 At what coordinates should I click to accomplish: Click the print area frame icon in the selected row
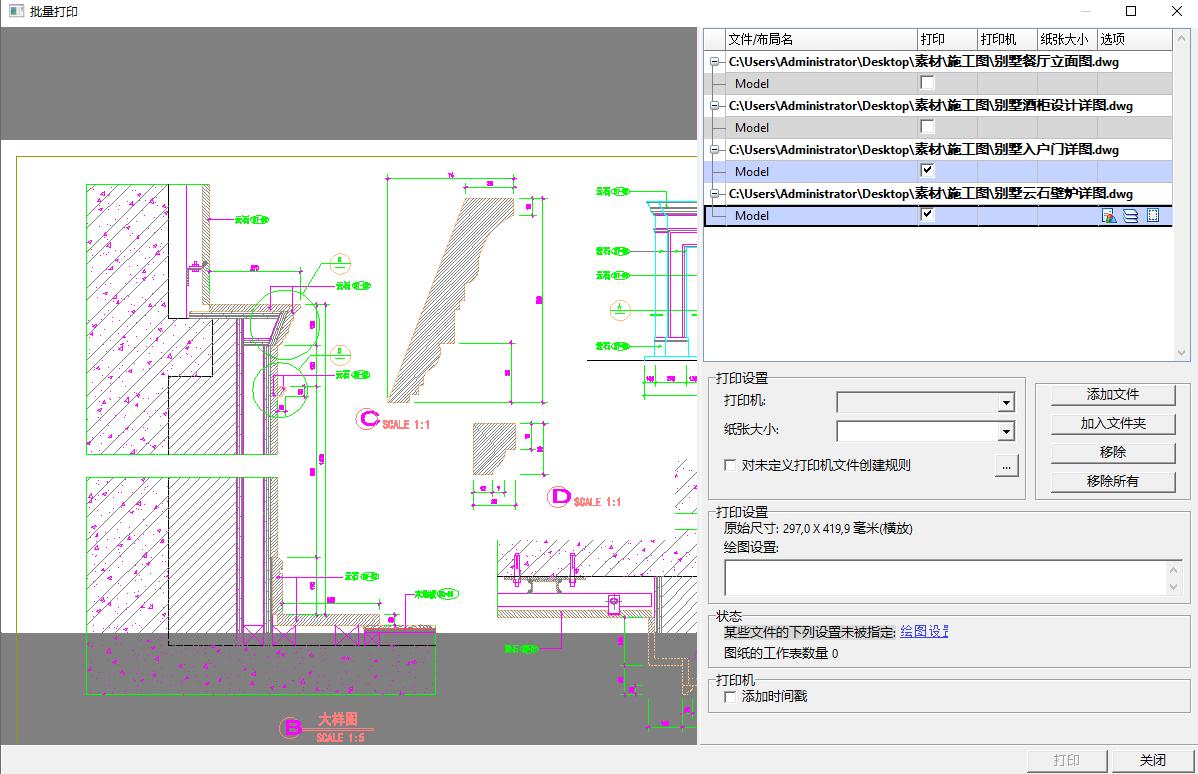click(x=1153, y=215)
